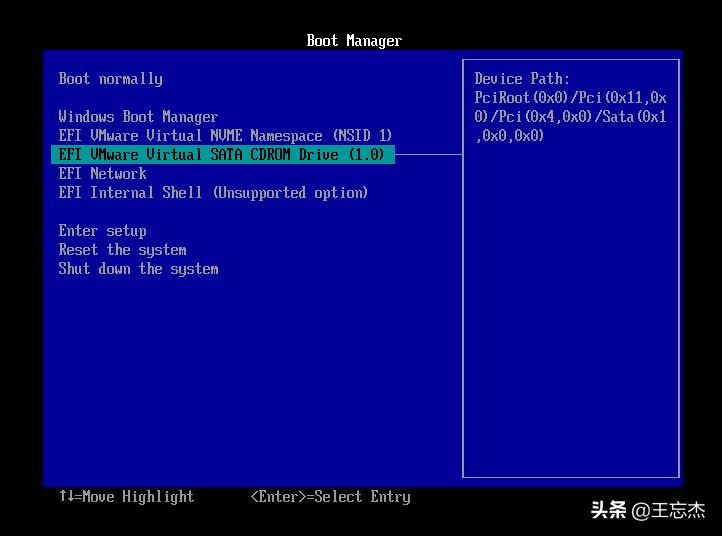Screen dimensions: 722x536
Task: Click the <Enter>=Select Entry hint
Action: (330, 497)
